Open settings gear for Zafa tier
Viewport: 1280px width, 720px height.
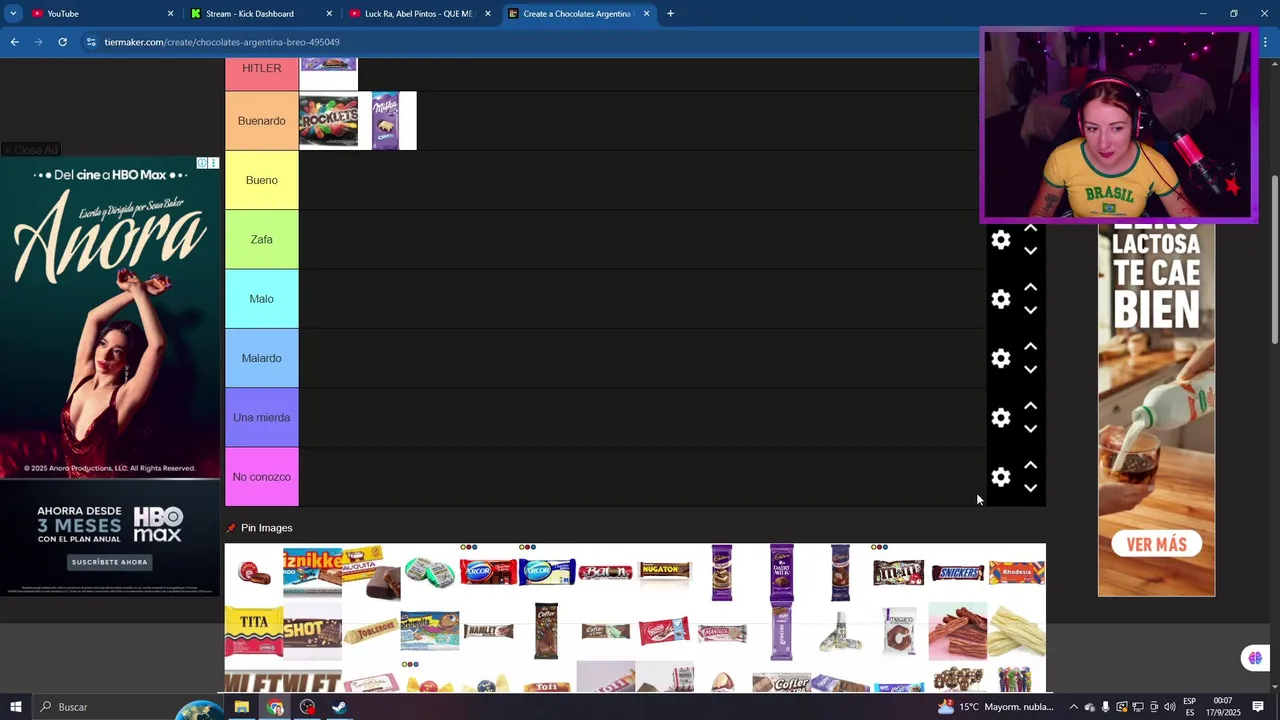point(1001,240)
